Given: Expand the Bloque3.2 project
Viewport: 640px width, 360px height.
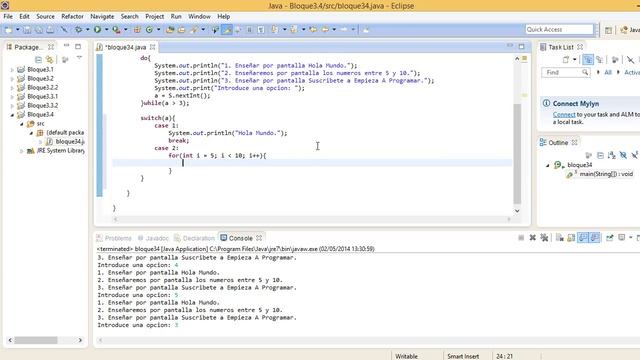Looking at the screenshot, I should 12,79.
